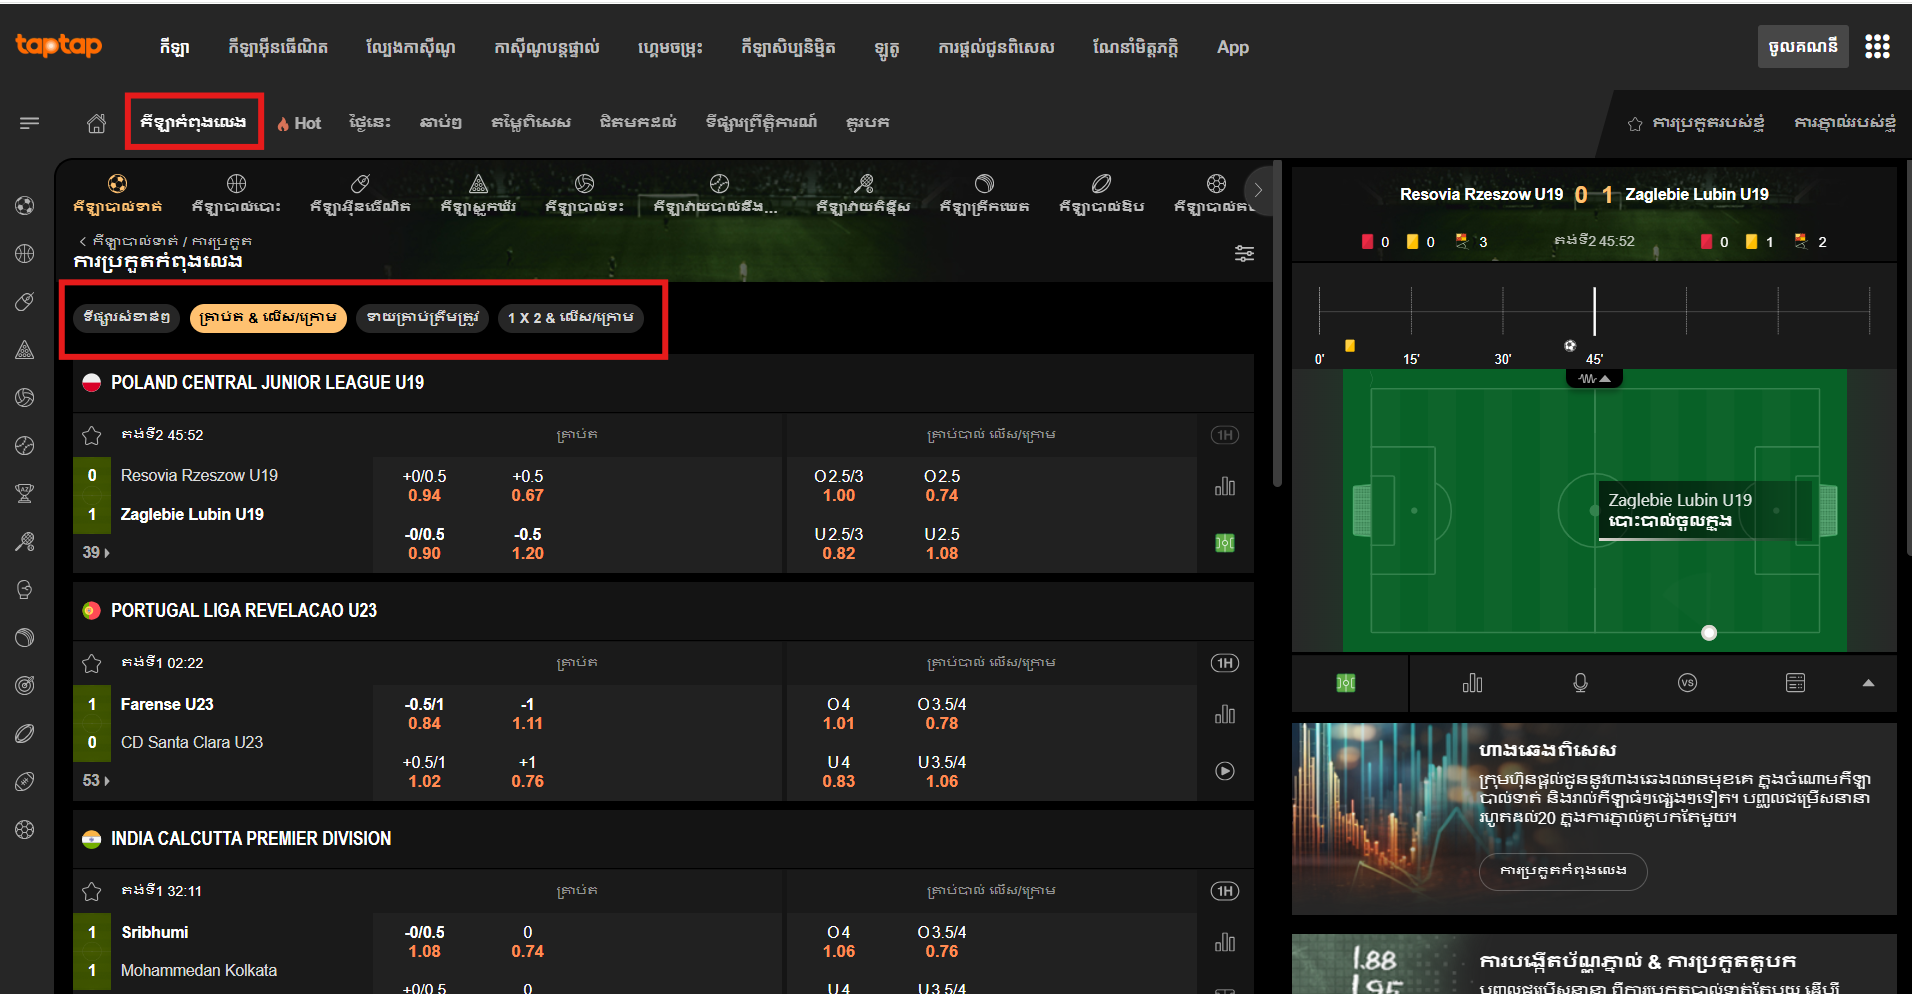Switch to the Hot tab with flame
Image resolution: width=1912 pixels, height=994 pixels.
coord(299,123)
